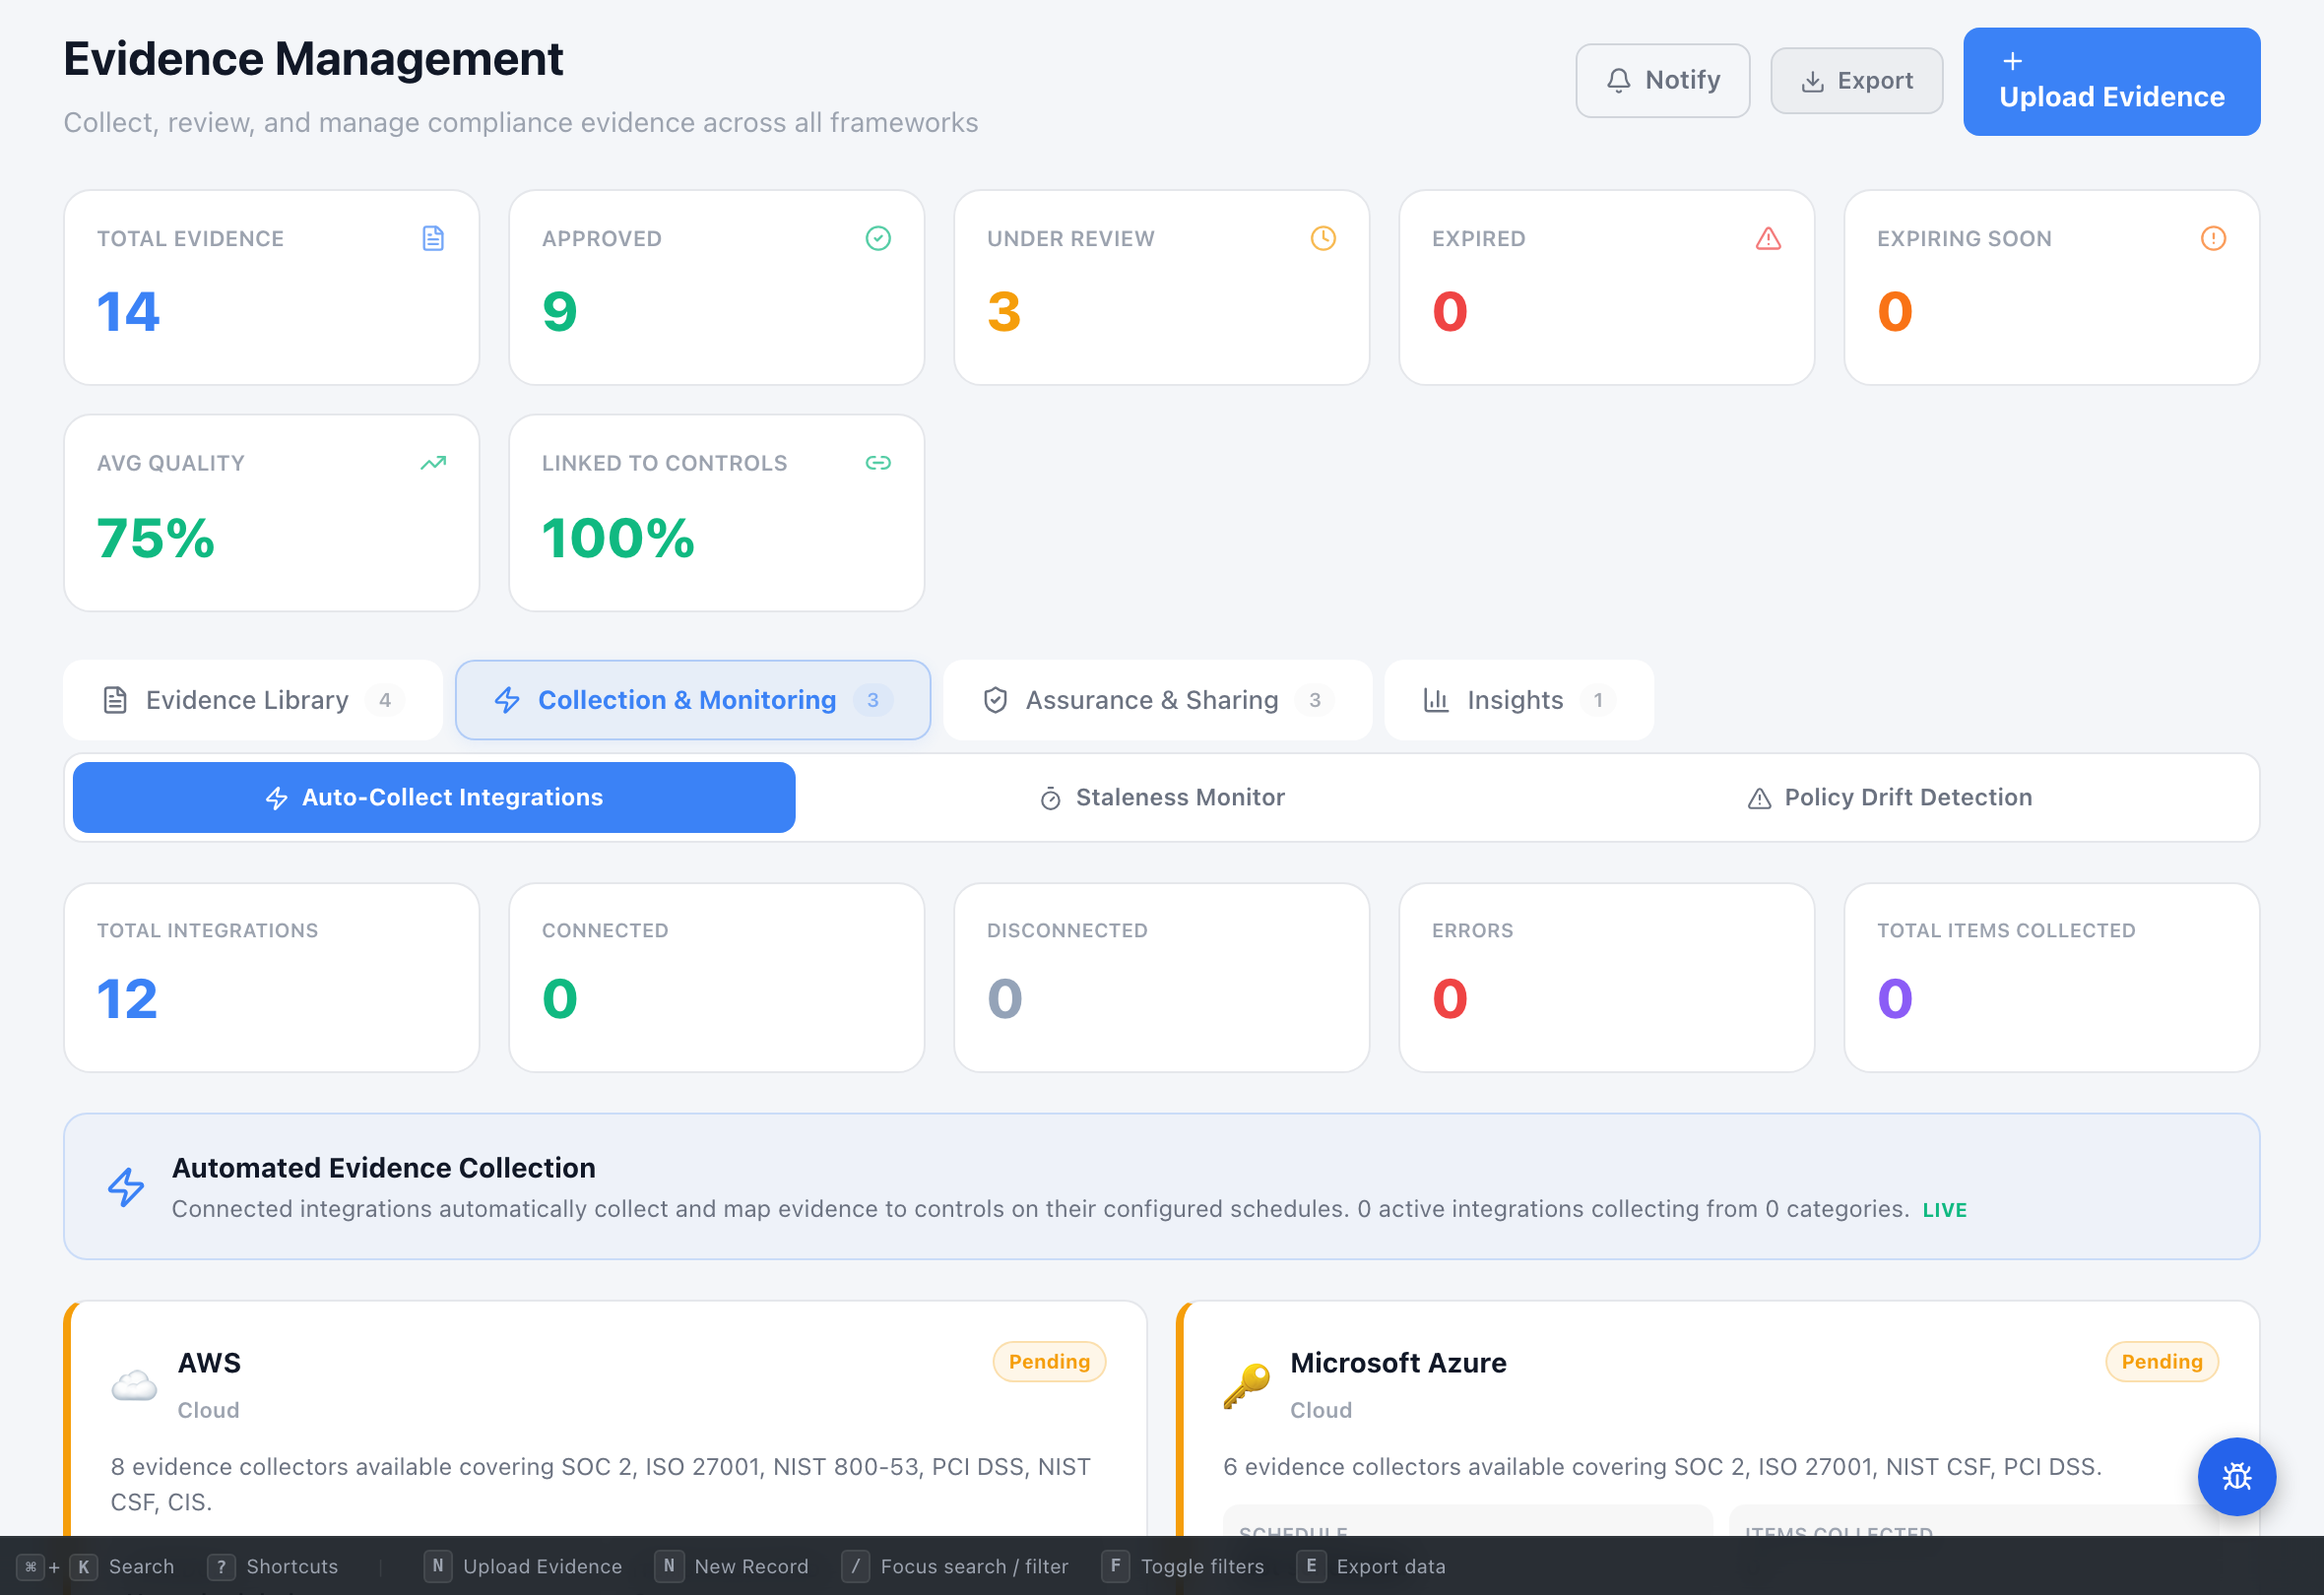Click the warning triangle icon on Expired card
The image size is (2324, 1595).
(1768, 238)
